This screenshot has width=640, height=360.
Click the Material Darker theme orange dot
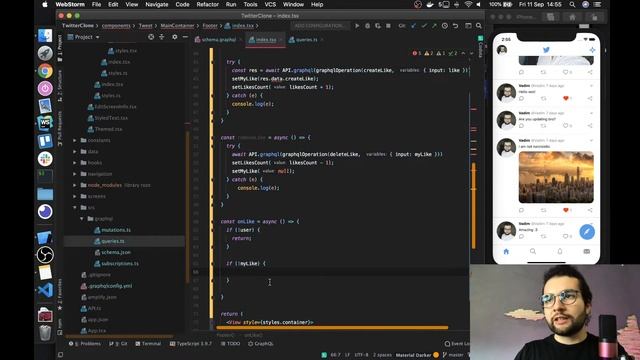[436, 355]
